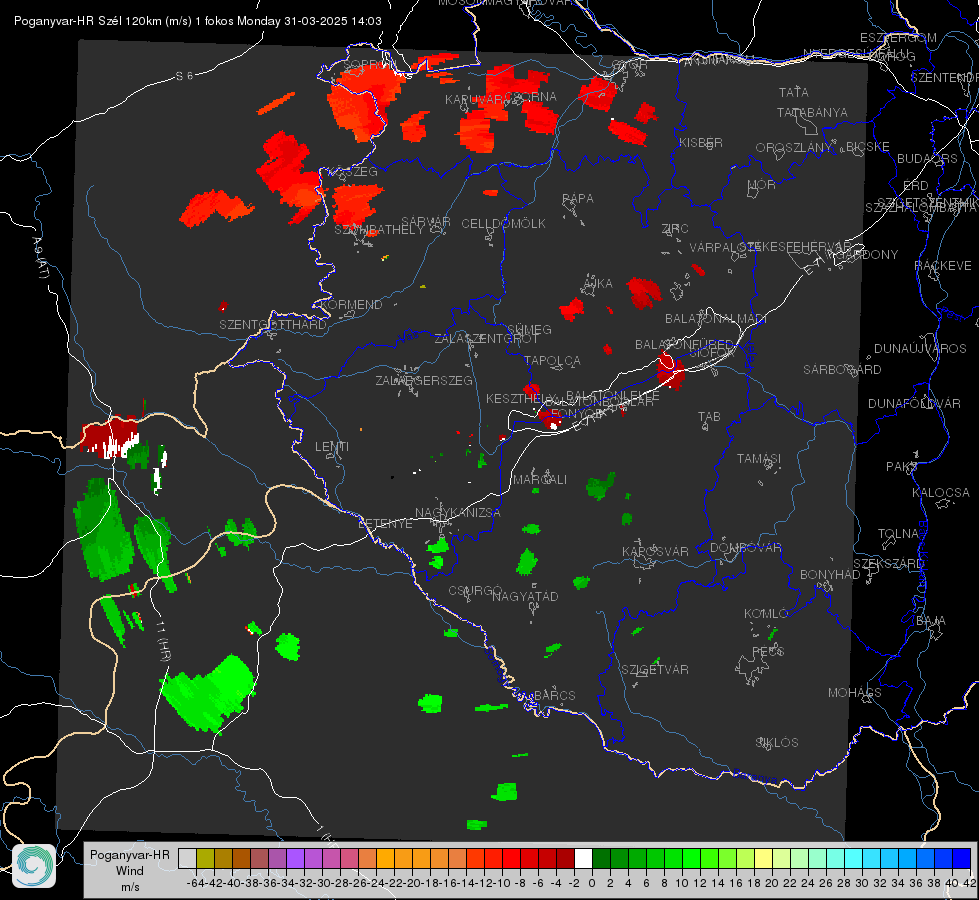Click the 'S 6' road label
Viewport: 979px width, 900px height.
pos(184,76)
